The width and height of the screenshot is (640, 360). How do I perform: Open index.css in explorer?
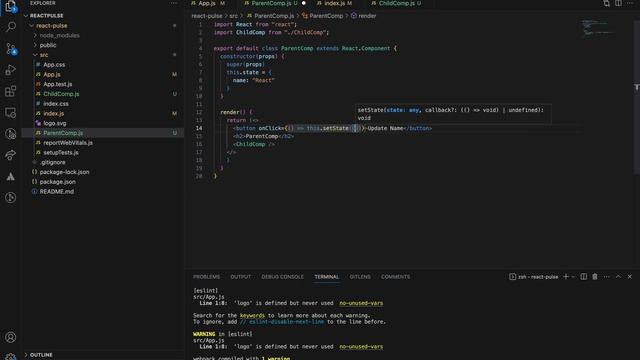[x=56, y=104]
